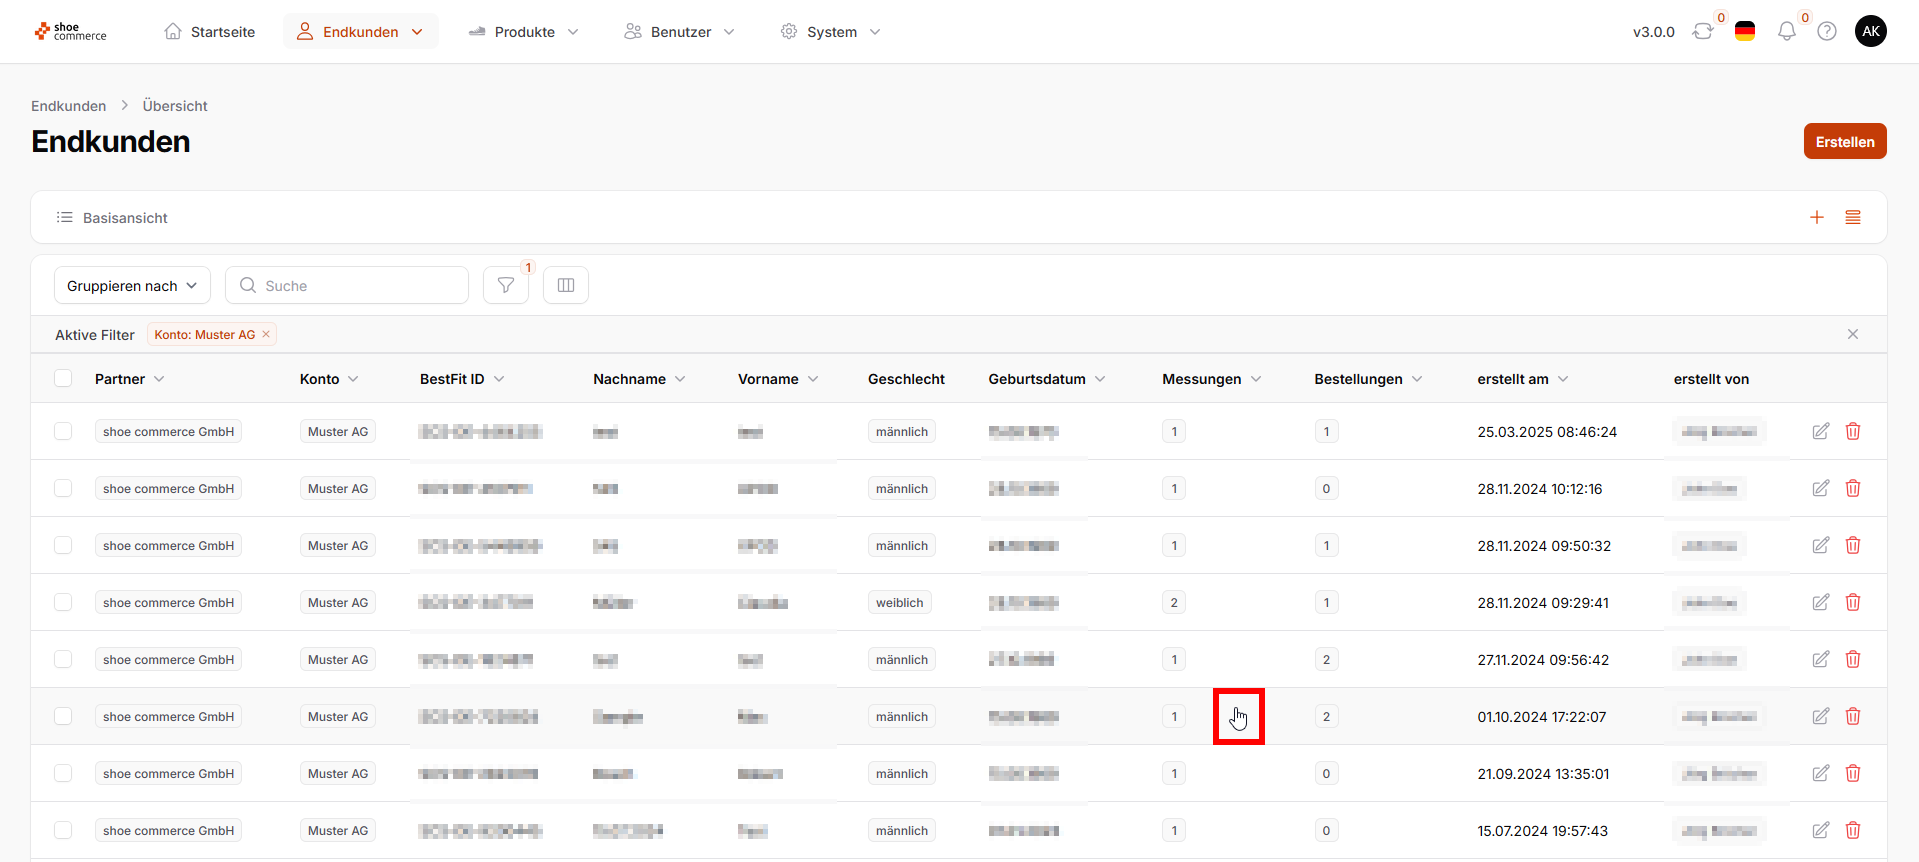Remove the Konto: Muster AG filter tag
1919x862 pixels.
[x=266, y=334]
